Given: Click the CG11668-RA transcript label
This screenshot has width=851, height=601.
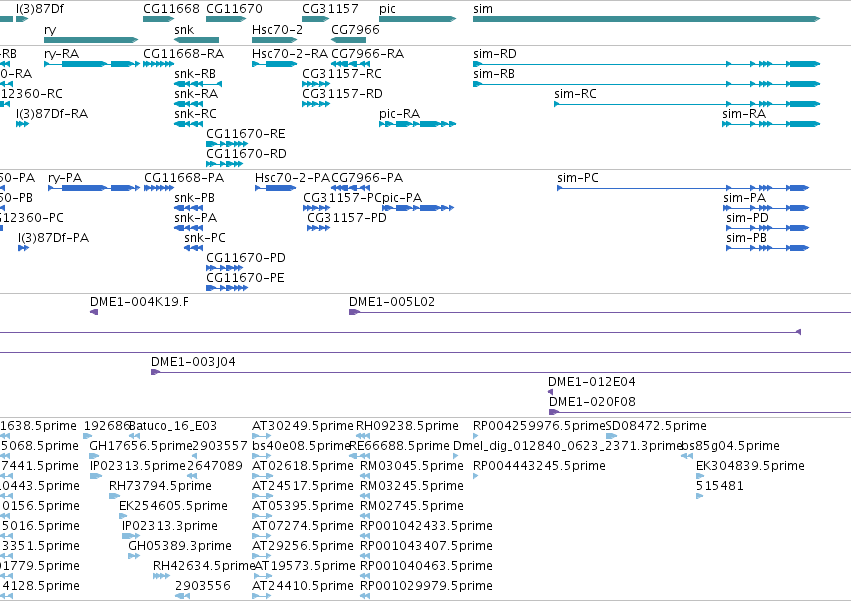Looking at the screenshot, I should [183, 54].
